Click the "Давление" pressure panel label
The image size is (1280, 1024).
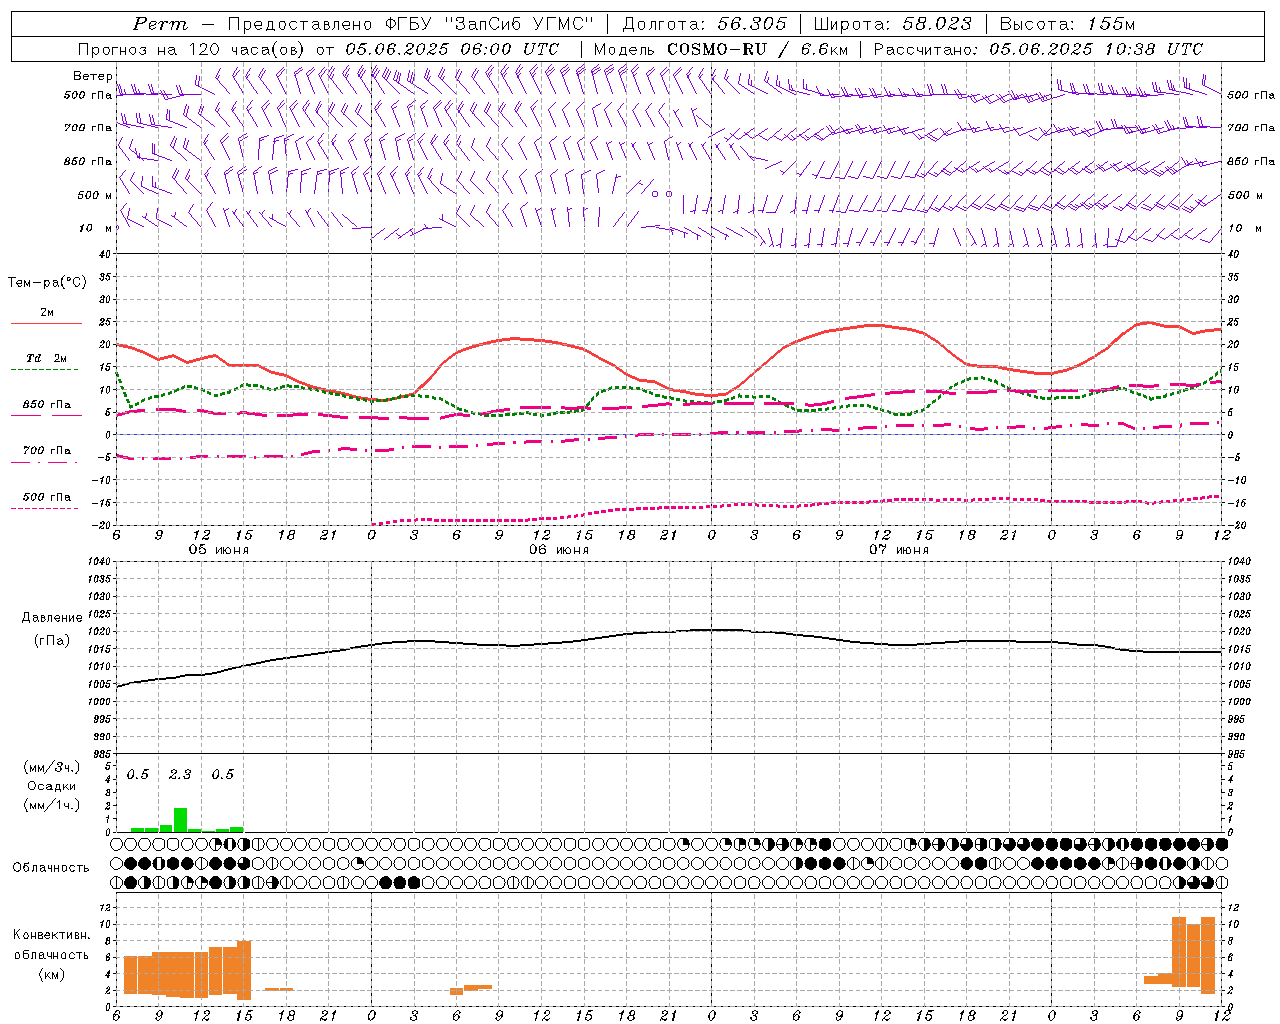[52, 618]
